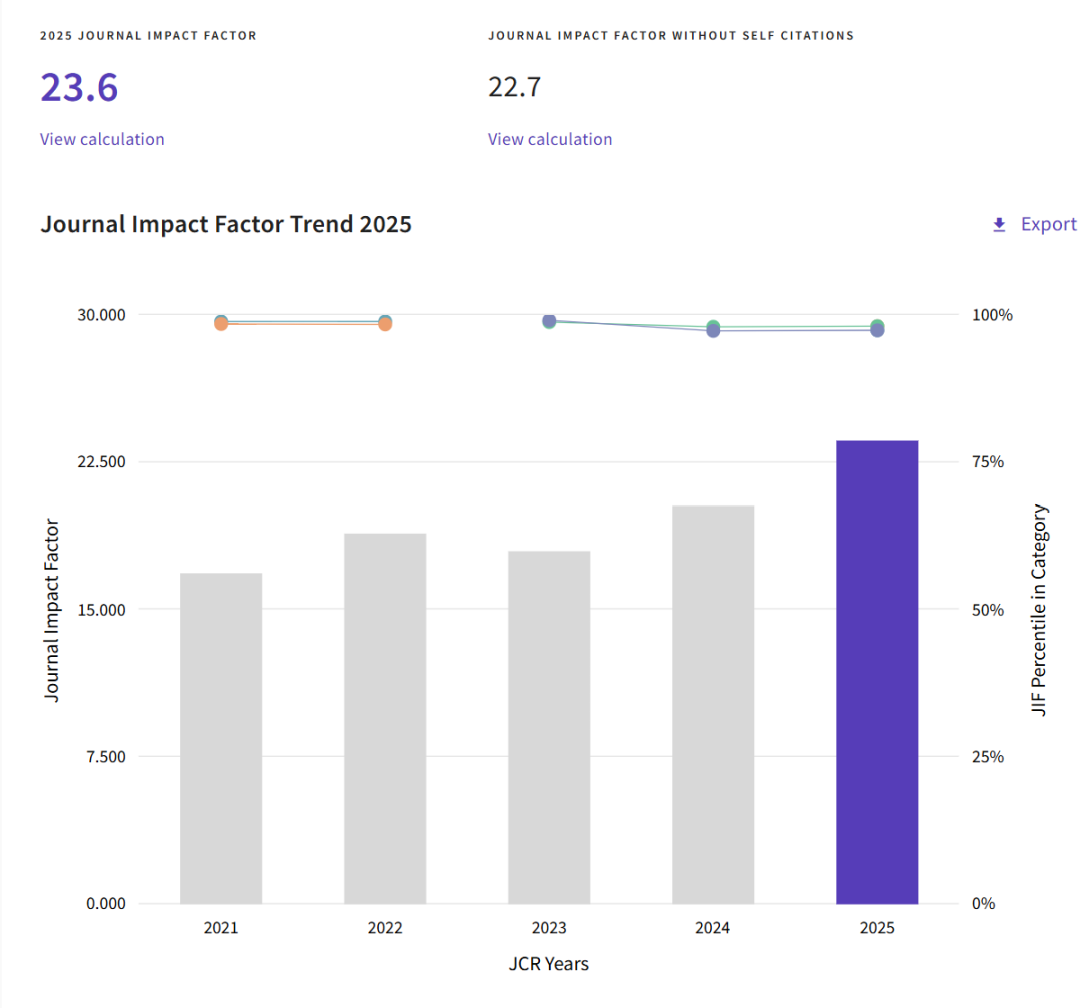1080x1008 pixels.
Task: Click the 2021 year label on the x-axis
Action: point(221,927)
